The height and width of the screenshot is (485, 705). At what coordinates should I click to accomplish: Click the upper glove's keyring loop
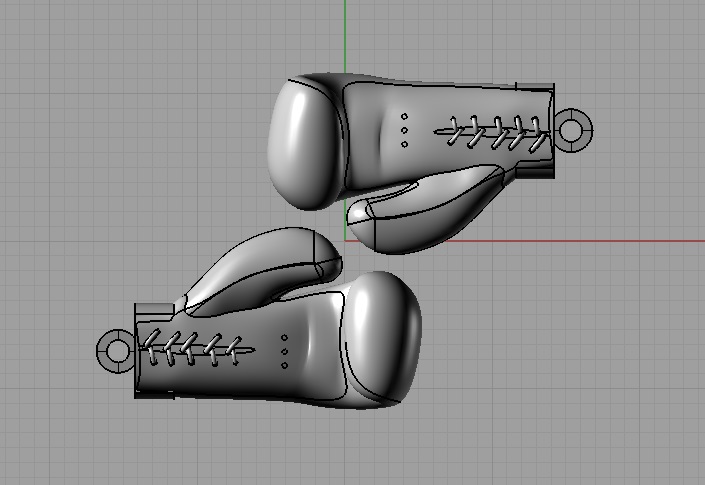pos(573,129)
